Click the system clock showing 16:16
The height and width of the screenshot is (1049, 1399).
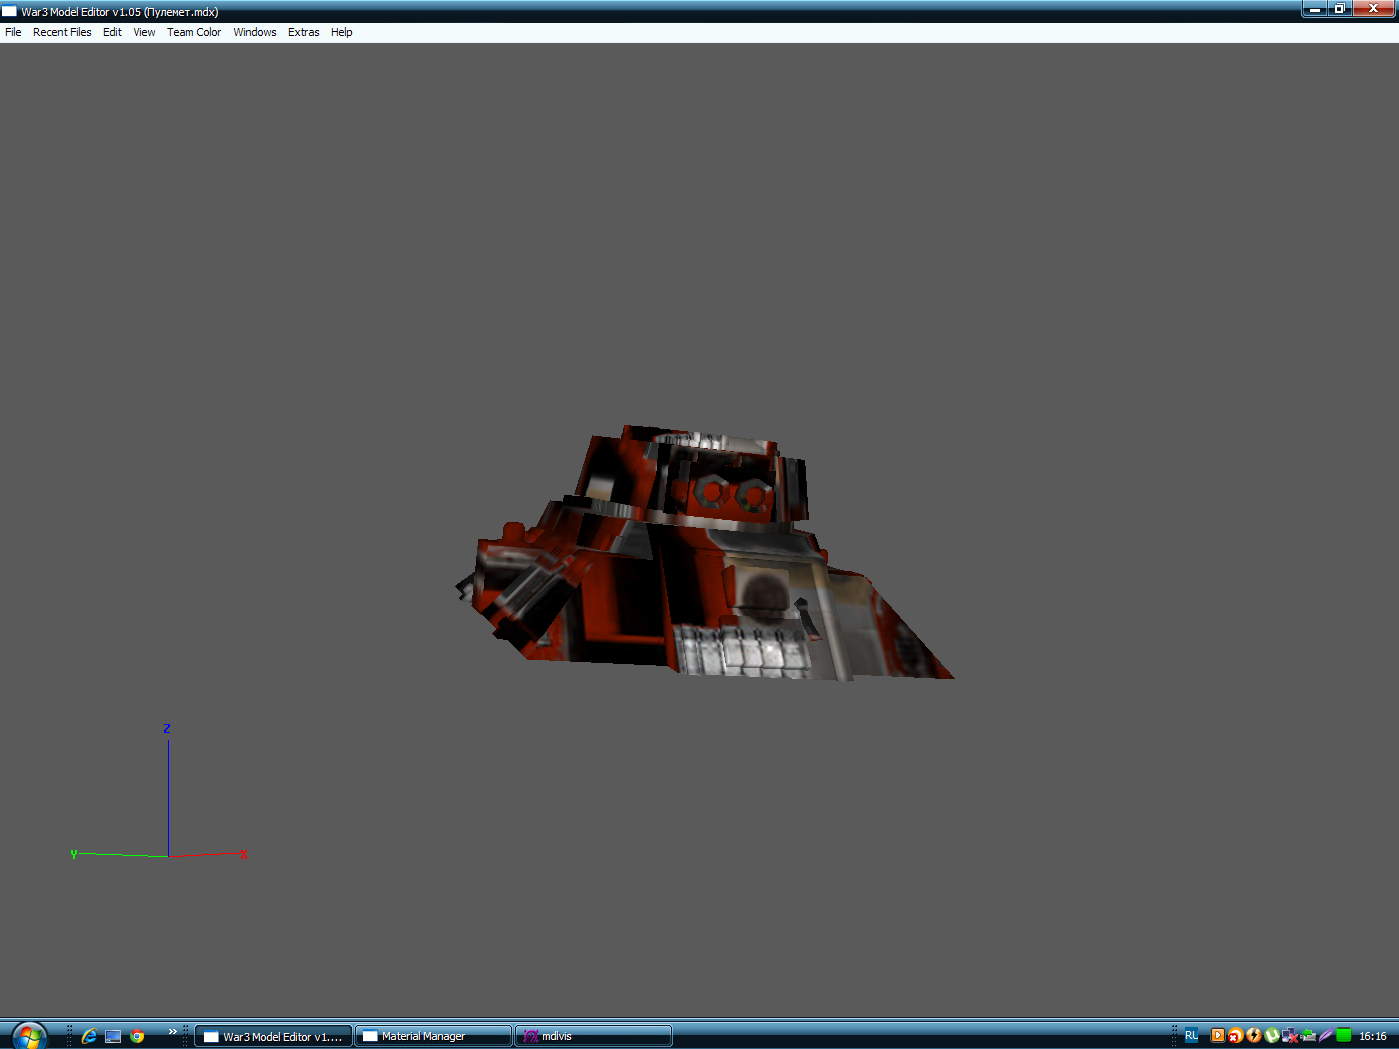tap(1373, 1036)
